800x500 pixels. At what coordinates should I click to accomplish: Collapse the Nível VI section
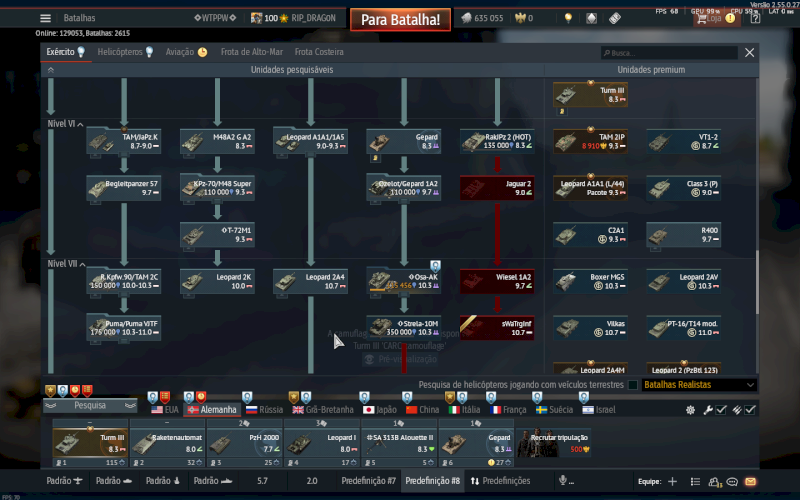(80, 124)
